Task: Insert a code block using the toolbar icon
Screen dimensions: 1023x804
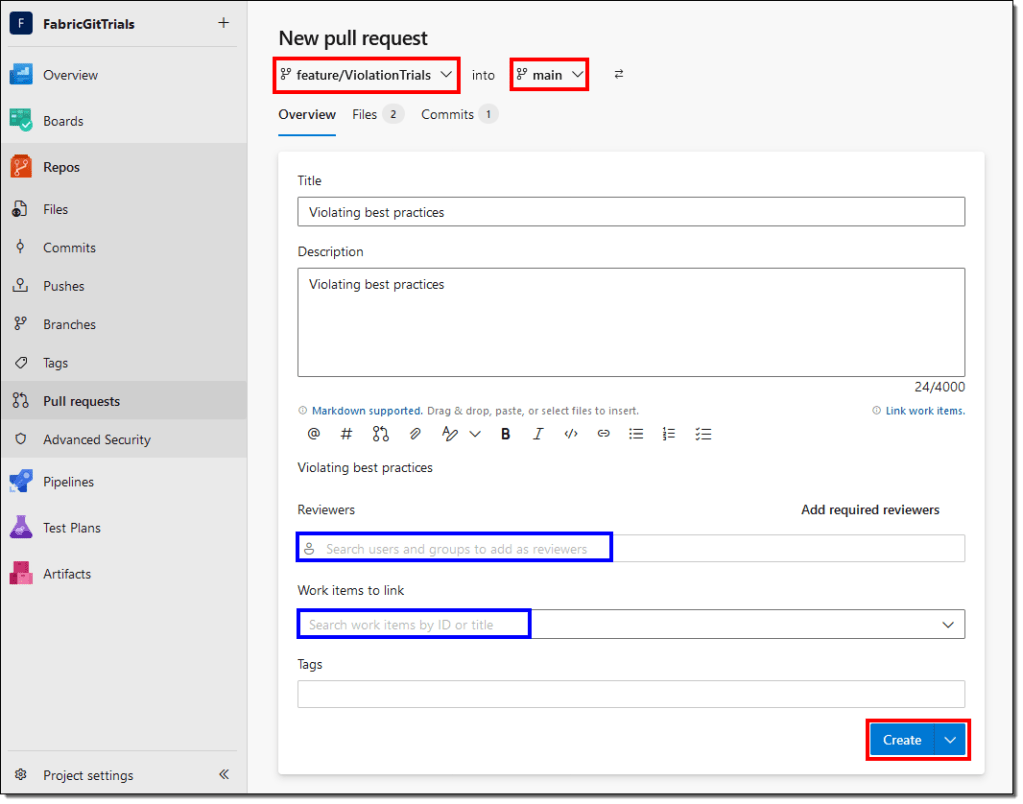Action: coord(571,434)
